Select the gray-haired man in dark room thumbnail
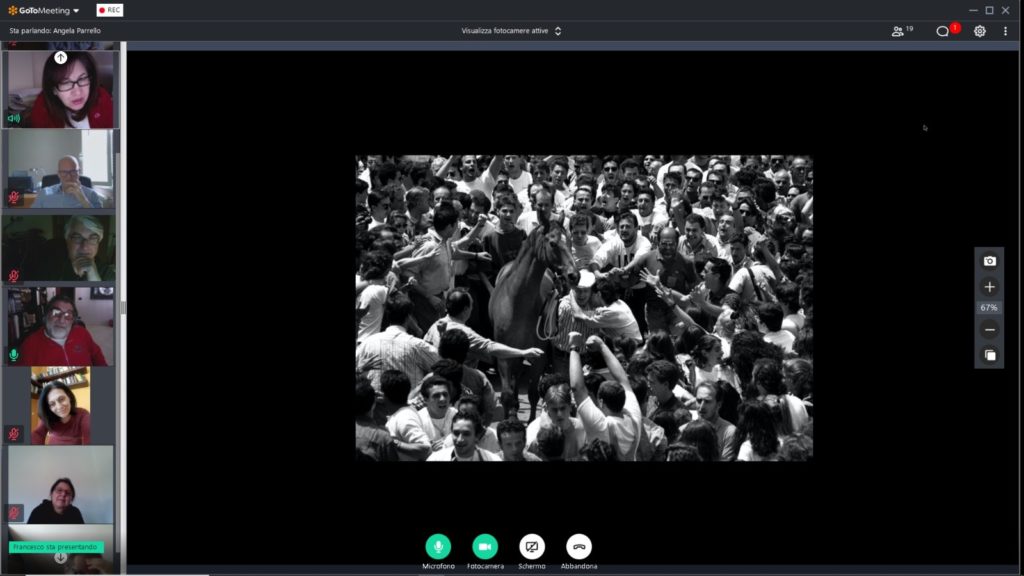The height and width of the screenshot is (576, 1024). click(x=60, y=248)
